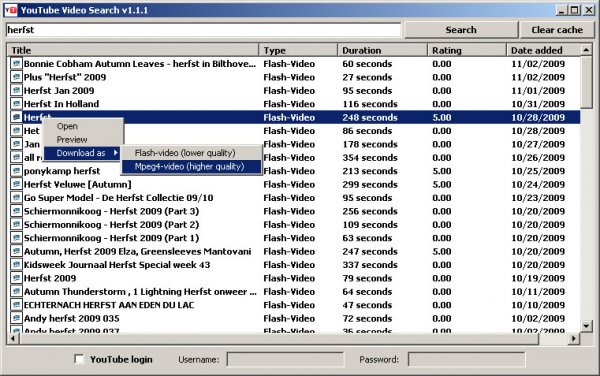Click video icon beside Herfst Jan 2009
Viewport: 600px width, 376px height.
pyautogui.click(x=16, y=90)
